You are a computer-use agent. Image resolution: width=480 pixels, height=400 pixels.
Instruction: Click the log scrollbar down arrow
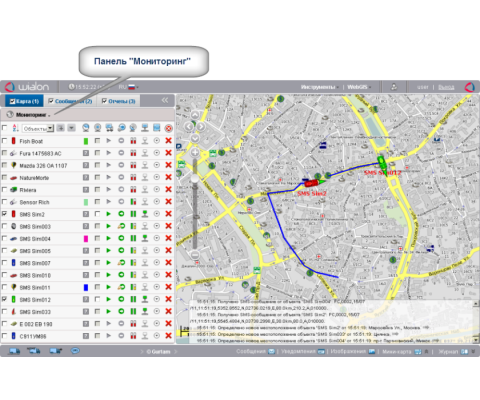(x=476, y=340)
